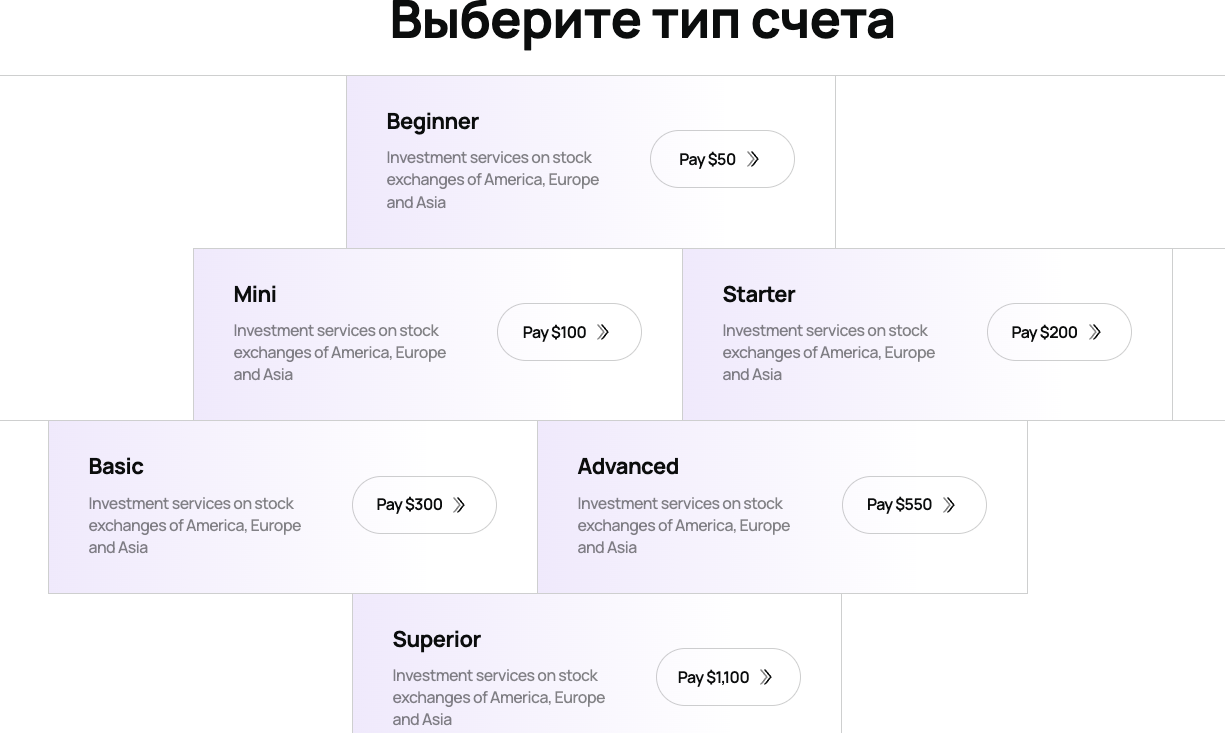Click the double-chevron icon beside Pay $300

[x=459, y=505]
